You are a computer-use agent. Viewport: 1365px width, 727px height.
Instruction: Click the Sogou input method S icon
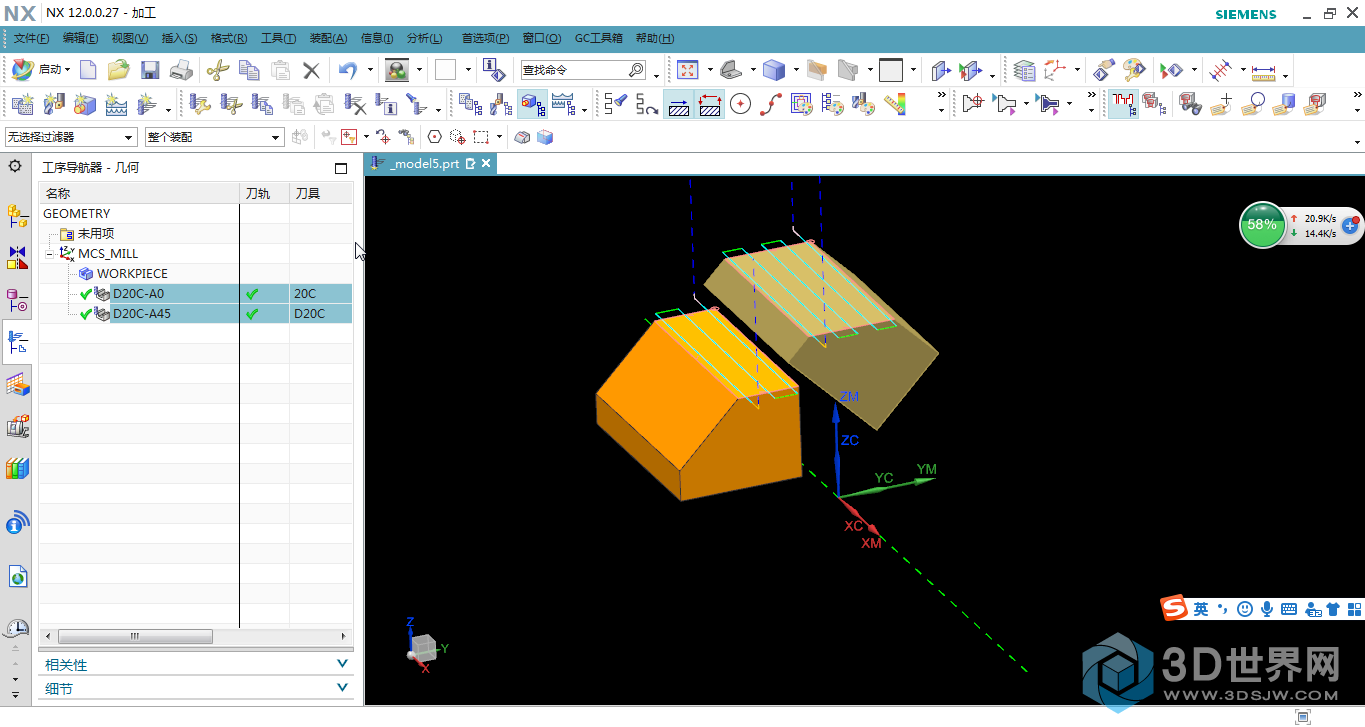pyautogui.click(x=1174, y=608)
